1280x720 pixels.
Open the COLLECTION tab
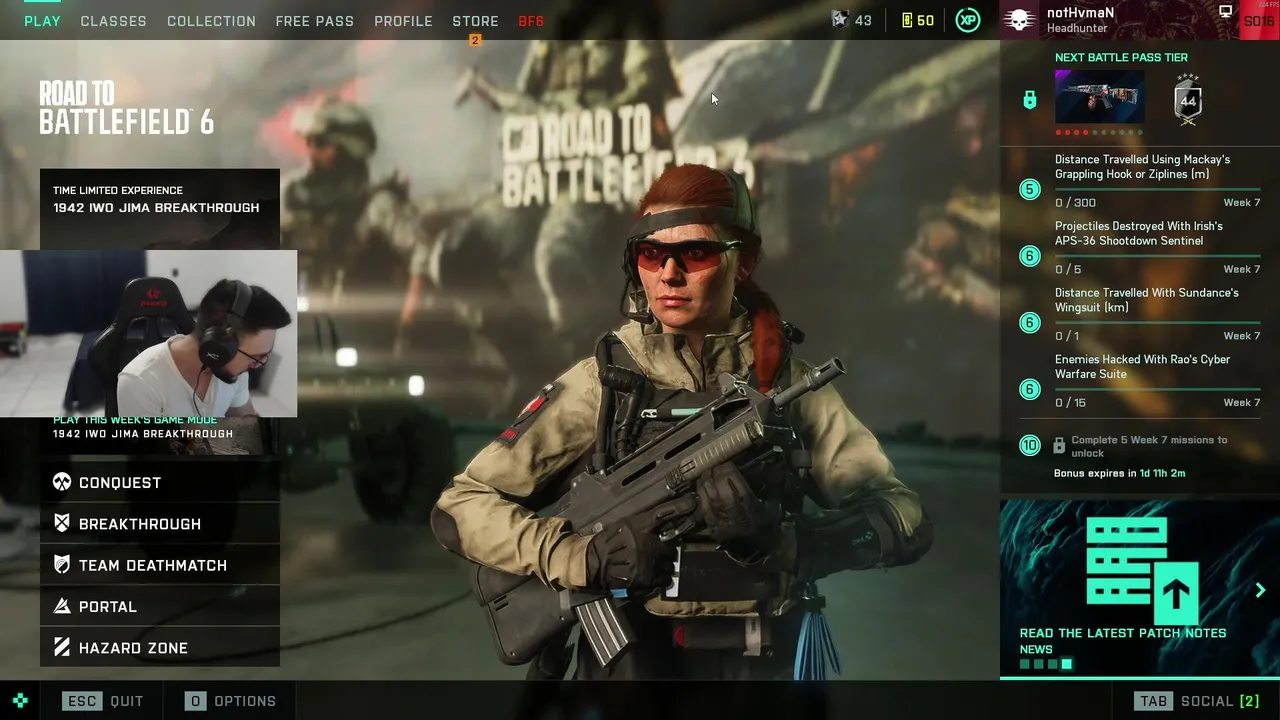point(211,21)
